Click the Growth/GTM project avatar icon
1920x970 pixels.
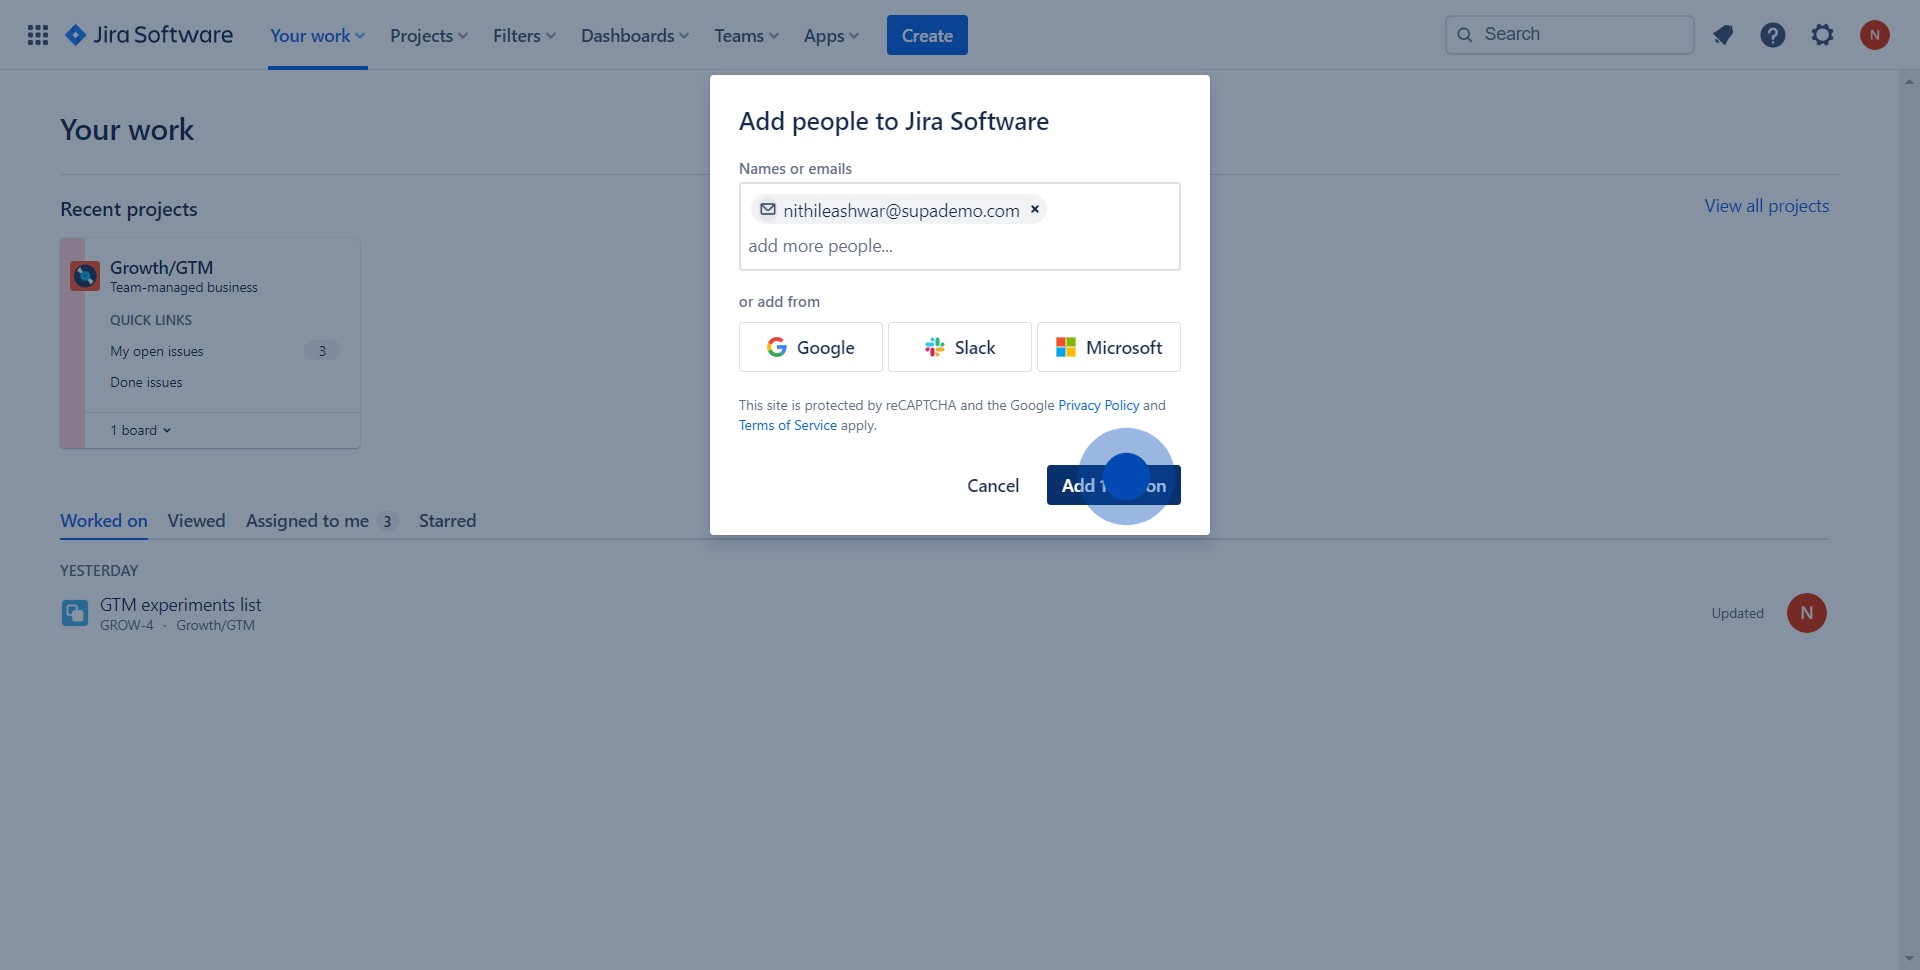(85, 275)
